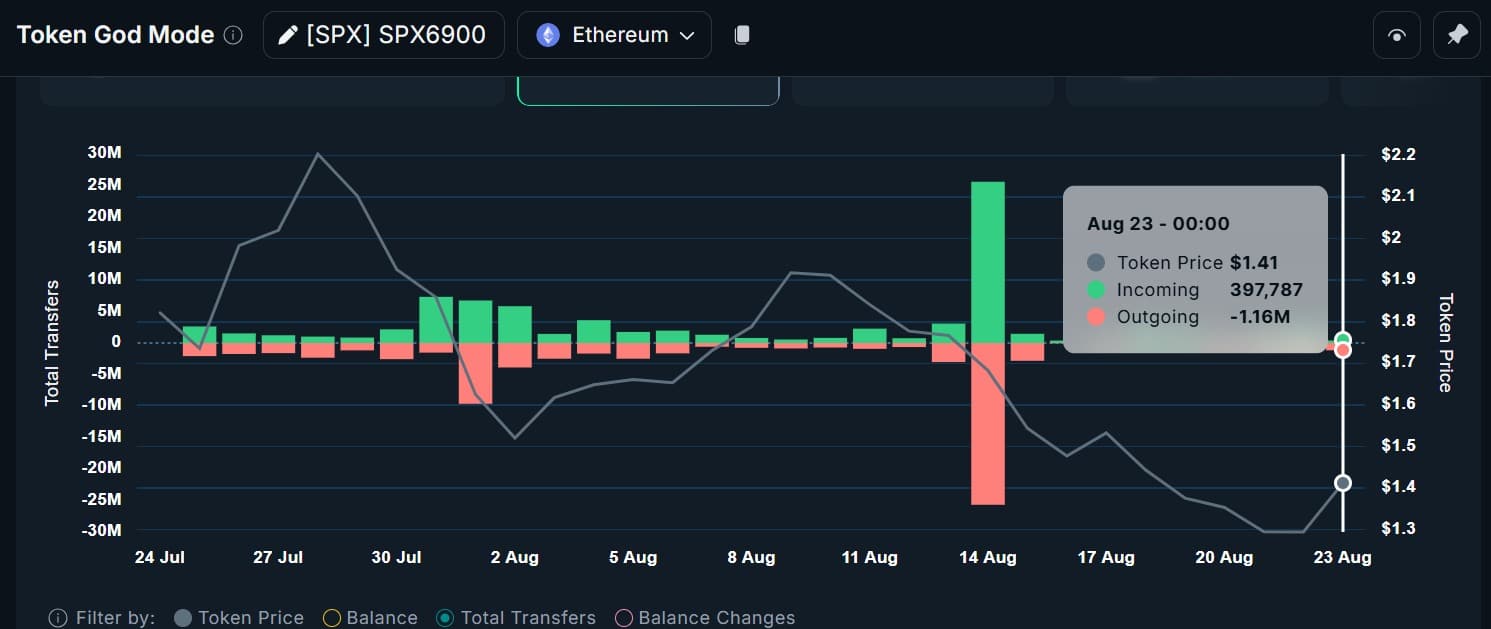Click the Ethereum logo icon
This screenshot has height=629, width=1491.
548,35
